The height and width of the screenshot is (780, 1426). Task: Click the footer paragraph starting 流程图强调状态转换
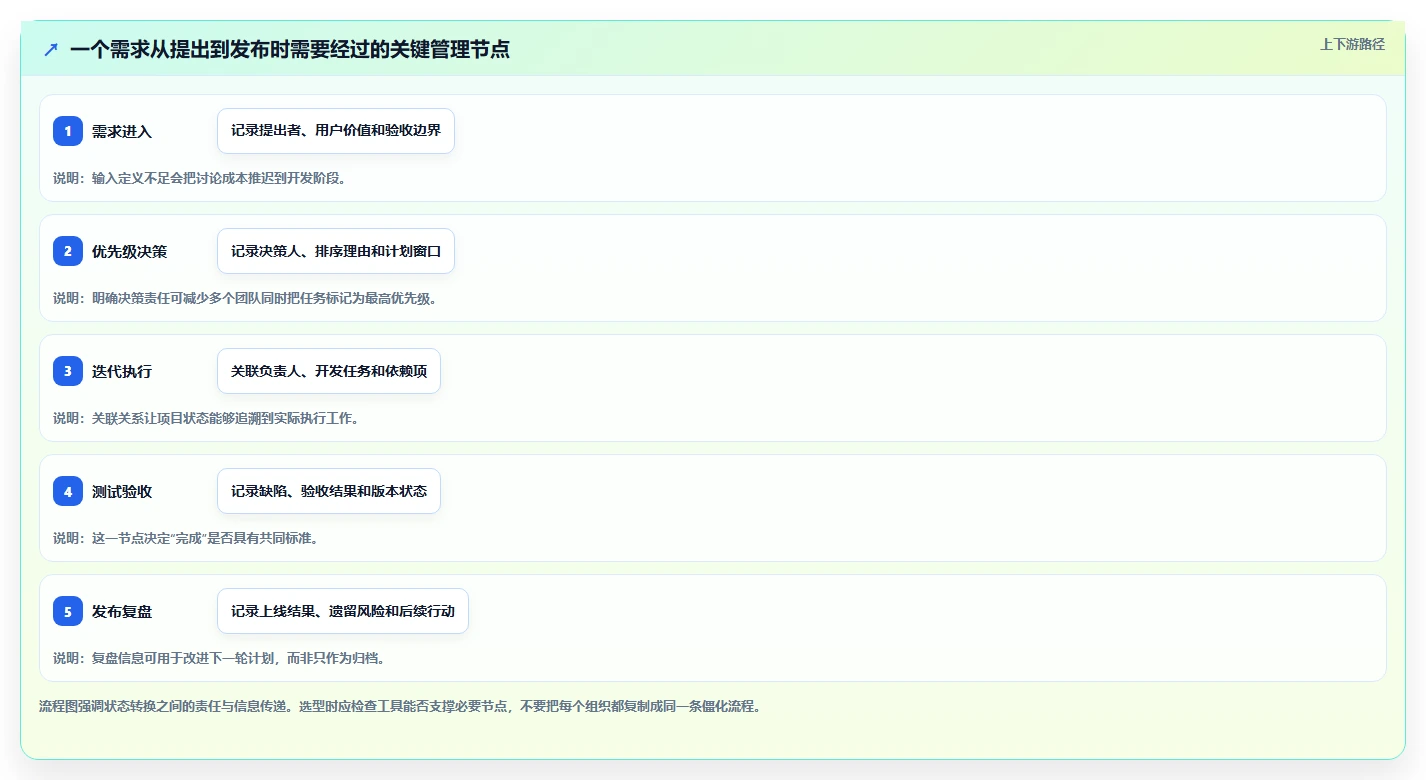[400, 706]
